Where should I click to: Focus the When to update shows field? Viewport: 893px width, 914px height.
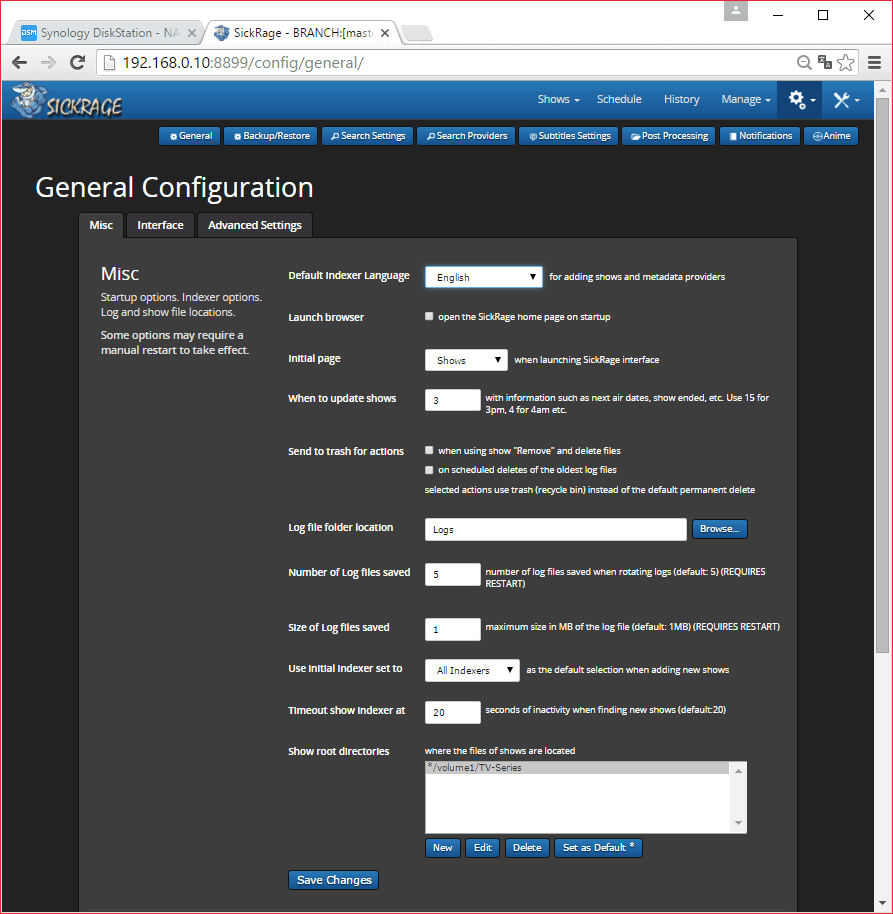[453, 400]
